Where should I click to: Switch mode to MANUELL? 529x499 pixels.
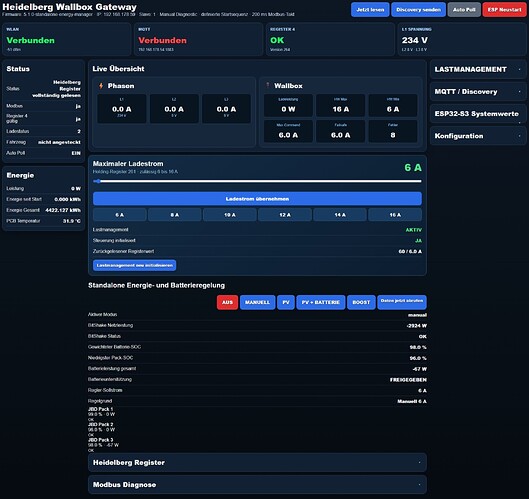[257, 302]
